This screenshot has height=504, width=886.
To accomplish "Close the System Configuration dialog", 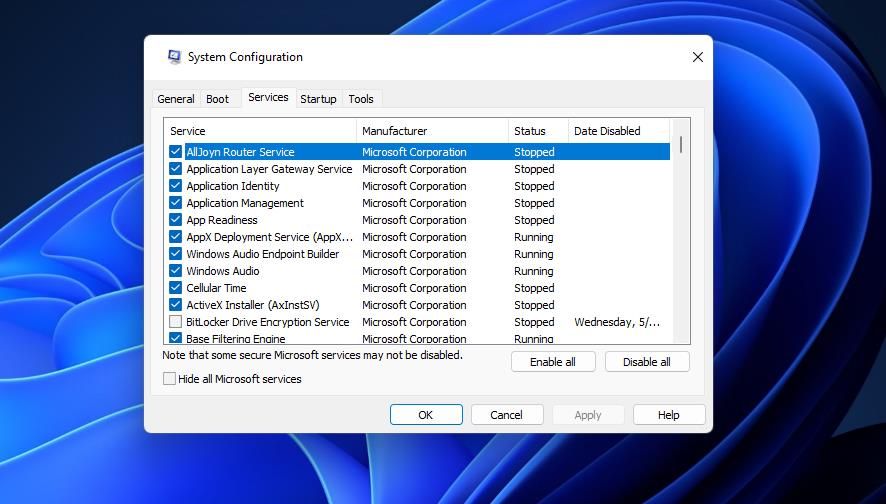I will [698, 57].
